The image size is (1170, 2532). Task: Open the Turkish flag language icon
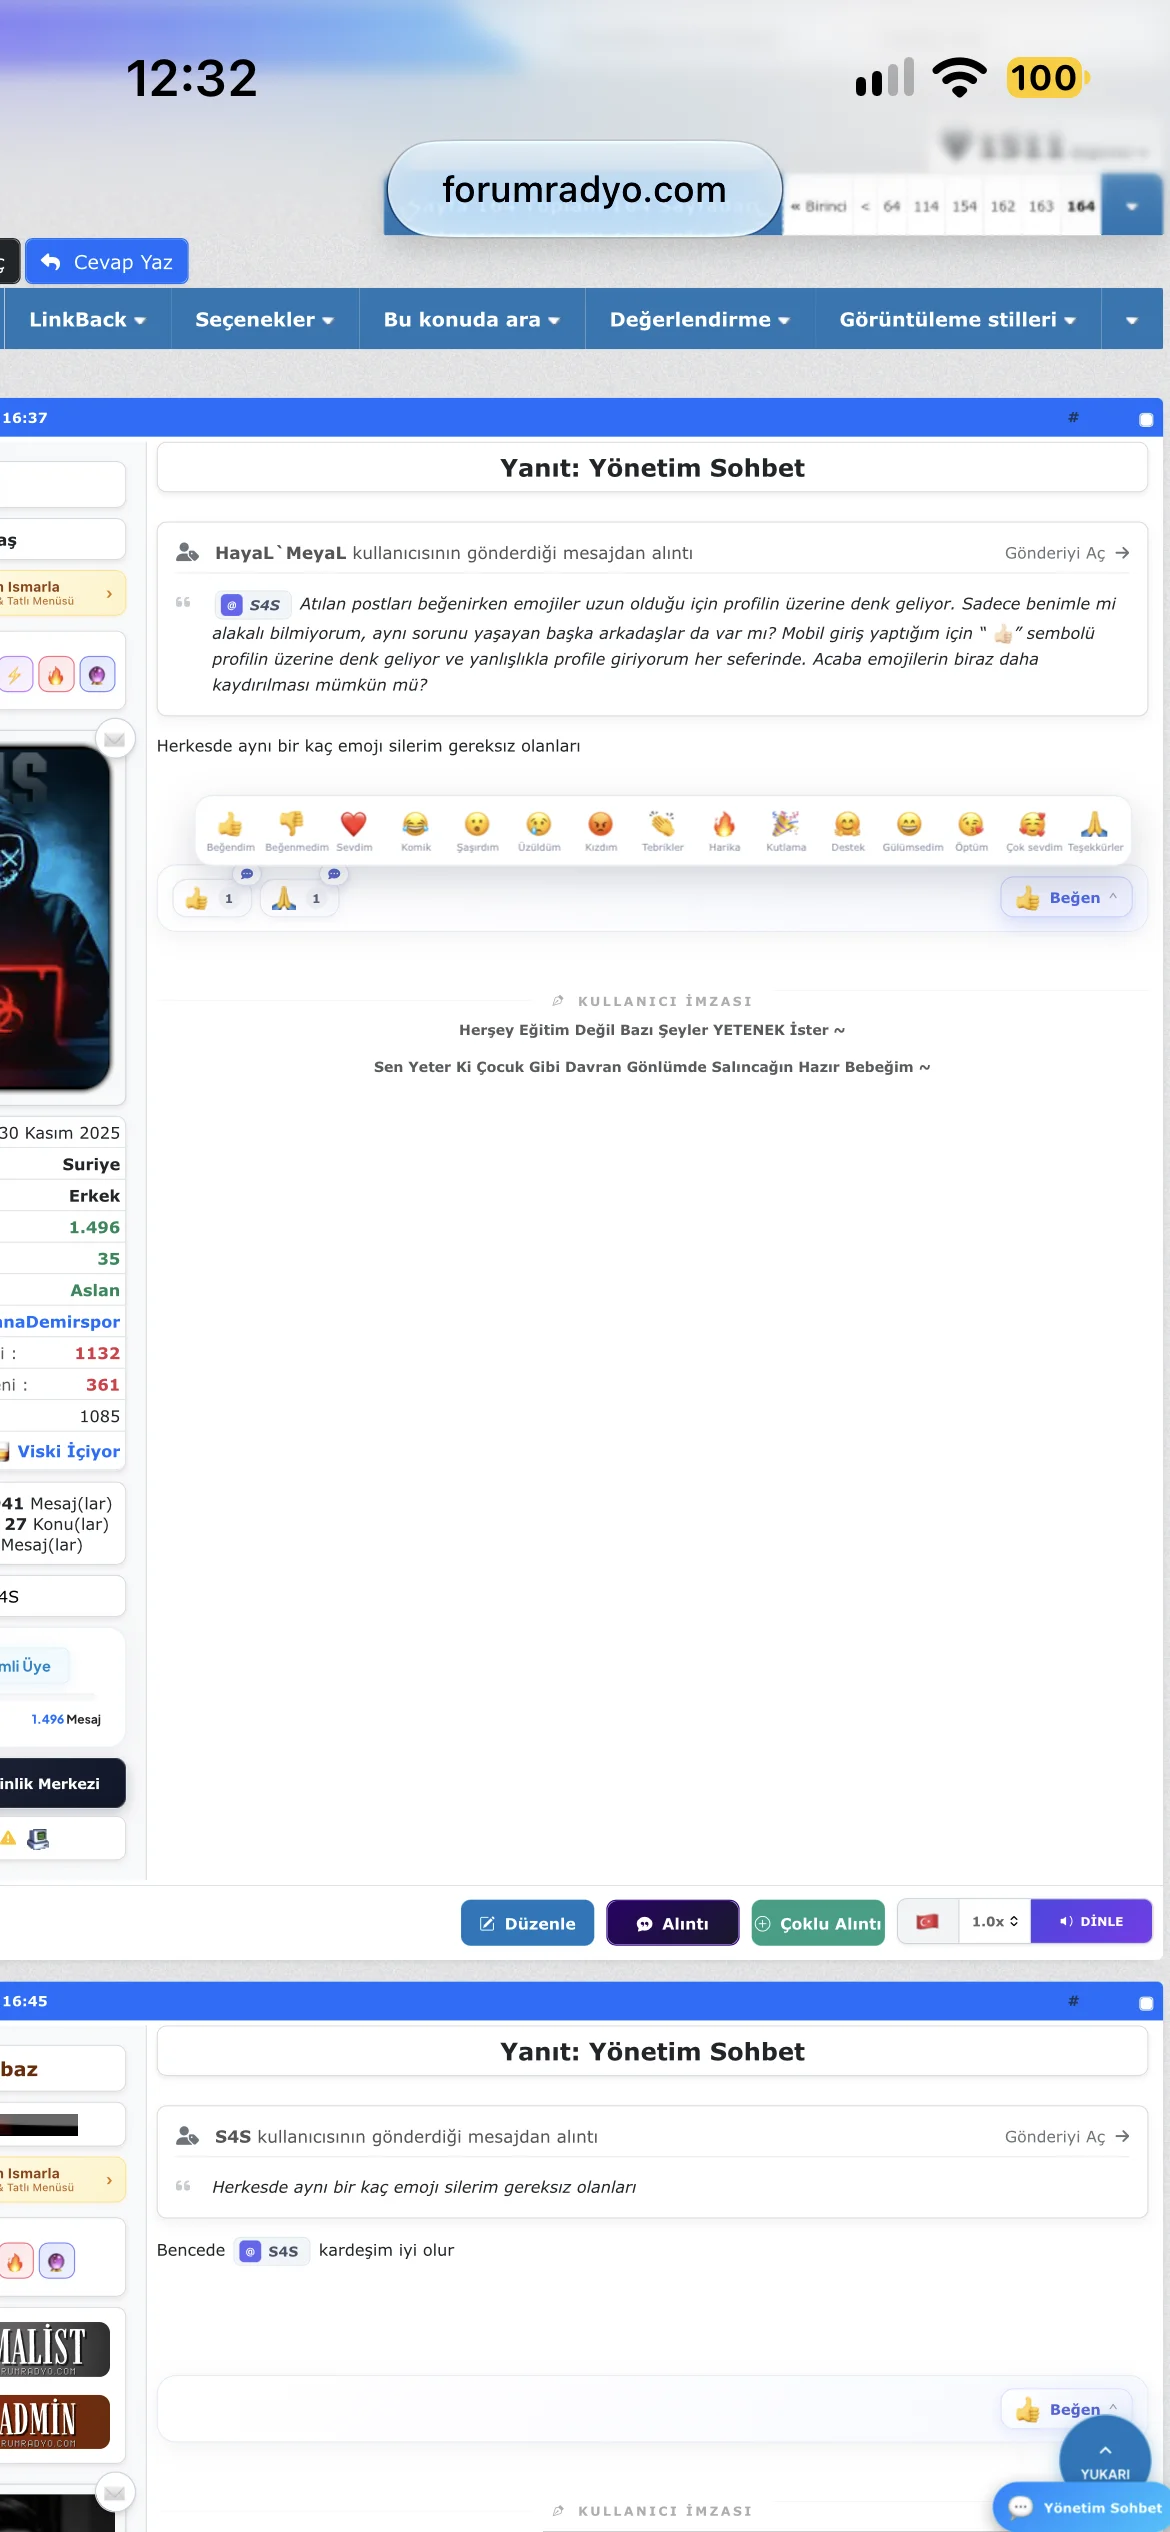pyautogui.click(x=928, y=1921)
